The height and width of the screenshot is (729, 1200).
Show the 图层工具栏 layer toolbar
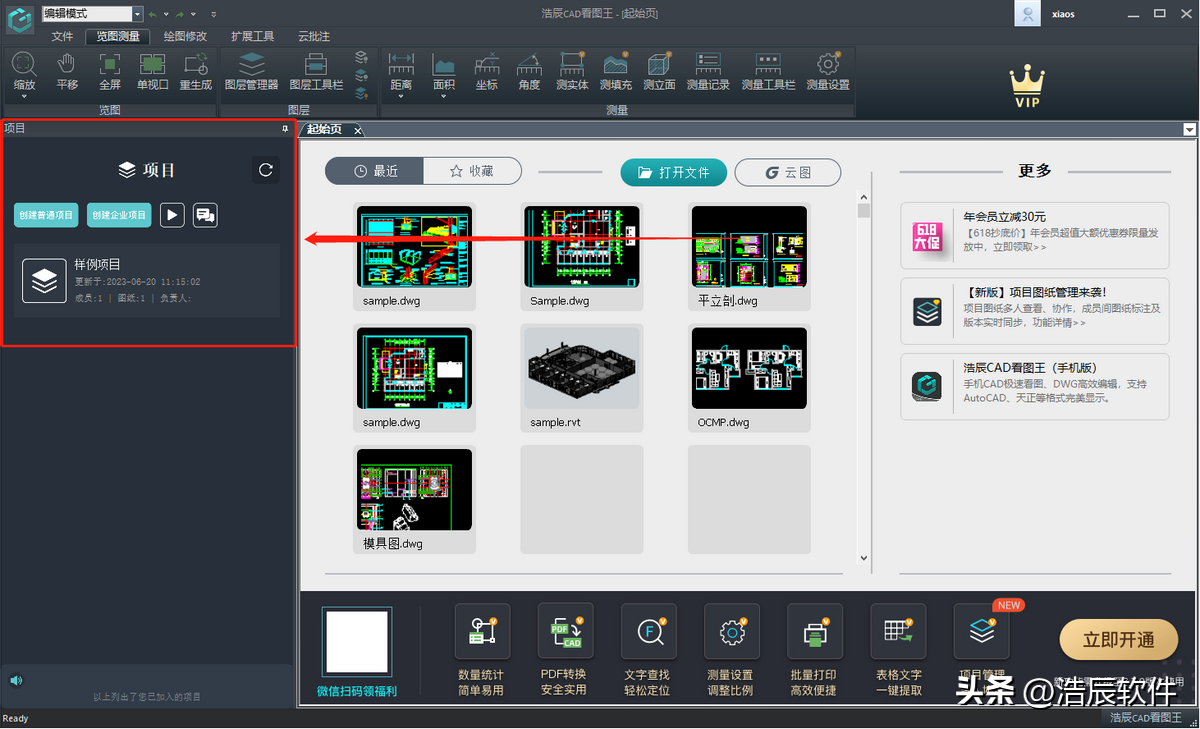coord(316,72)
